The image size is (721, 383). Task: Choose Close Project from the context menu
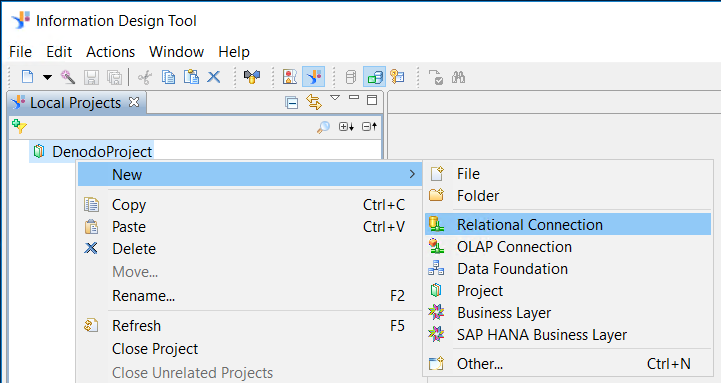click(x=250, y=349)
